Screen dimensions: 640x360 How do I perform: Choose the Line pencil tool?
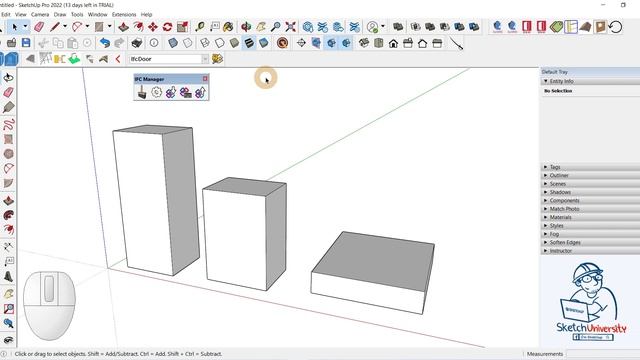[55, 27]
